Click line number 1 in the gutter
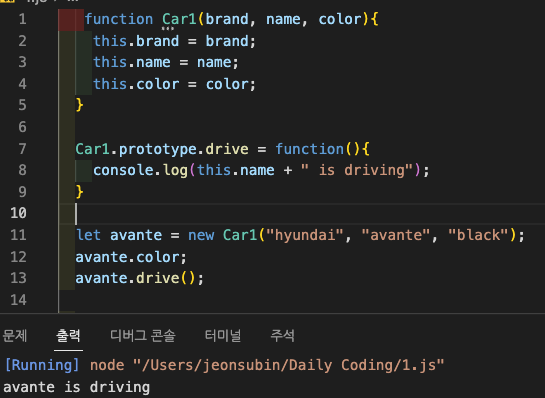The image size is (545, 398). (23, 19)
